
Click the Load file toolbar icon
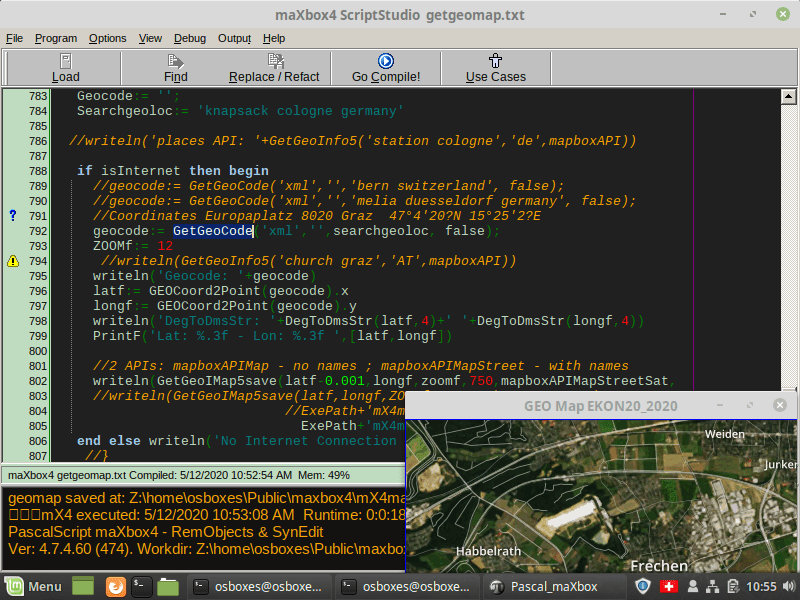pos(66,62)
